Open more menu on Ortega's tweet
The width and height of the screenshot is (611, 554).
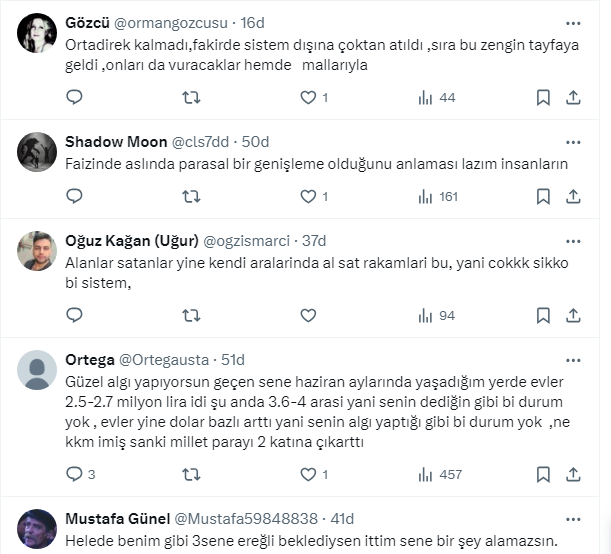pyautogui.click(x=573, y=360)
